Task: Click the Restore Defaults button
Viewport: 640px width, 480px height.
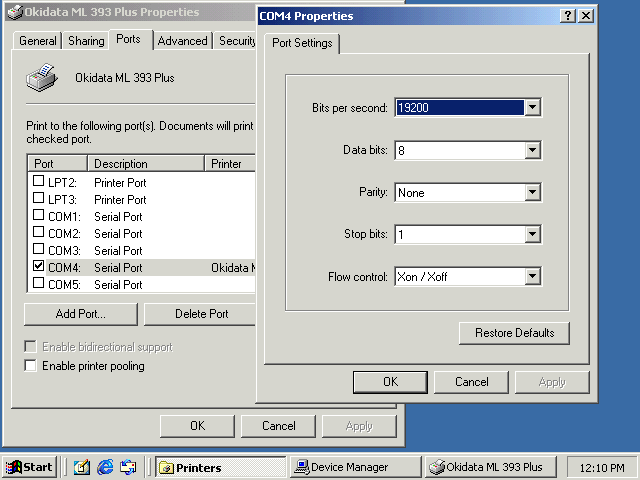Action: click(x=514, y=333)
